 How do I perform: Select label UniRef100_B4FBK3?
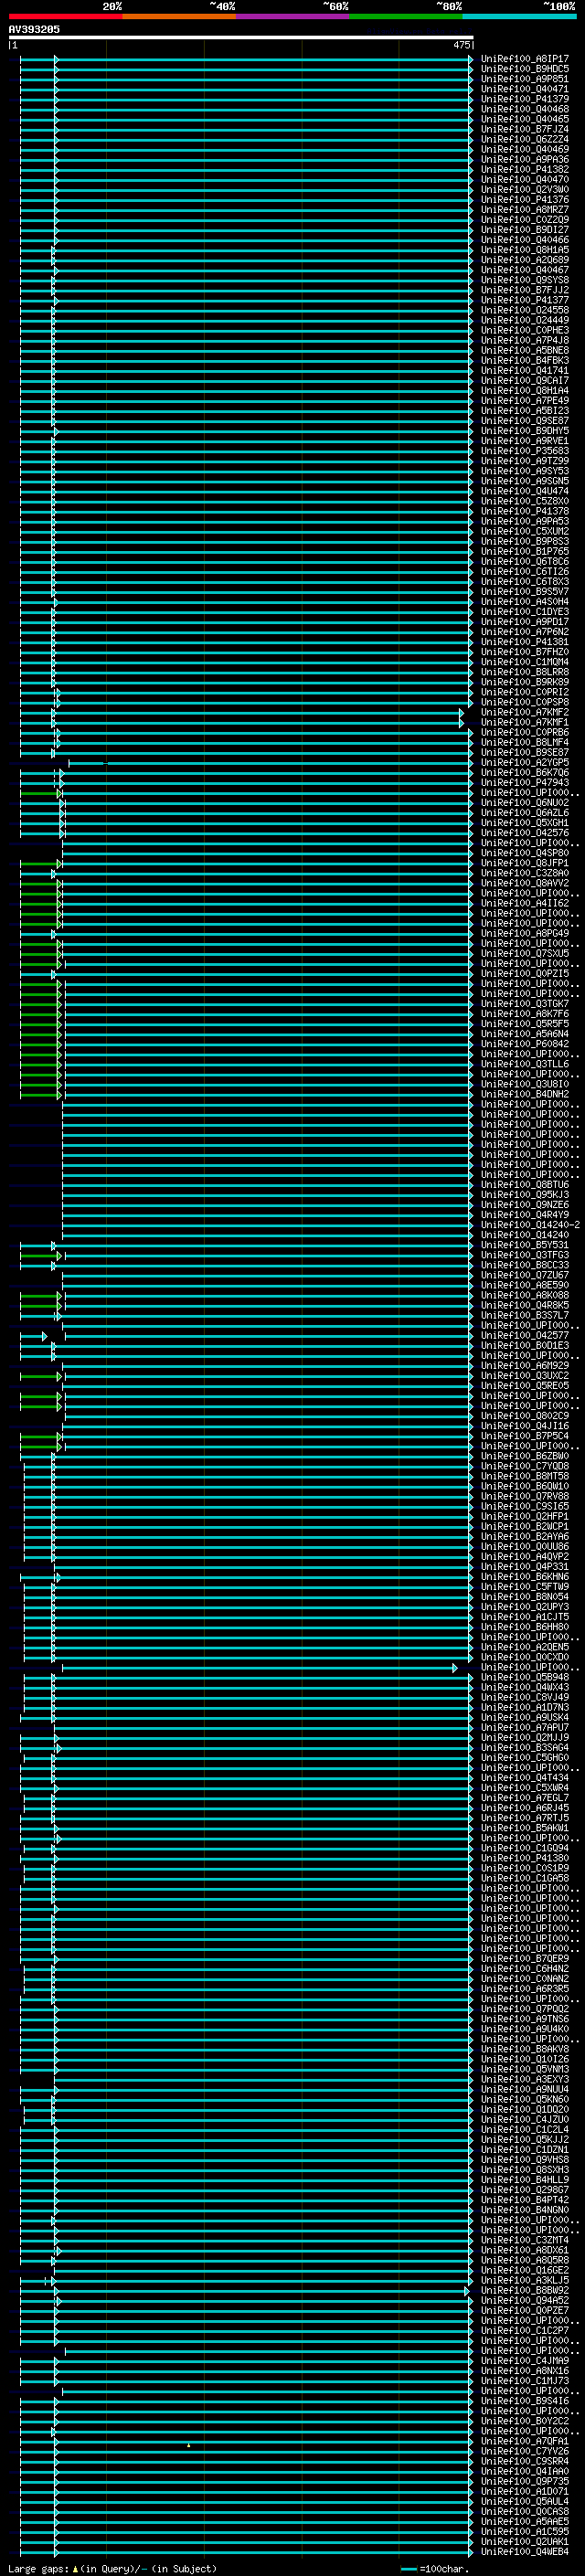pos(524,360)
